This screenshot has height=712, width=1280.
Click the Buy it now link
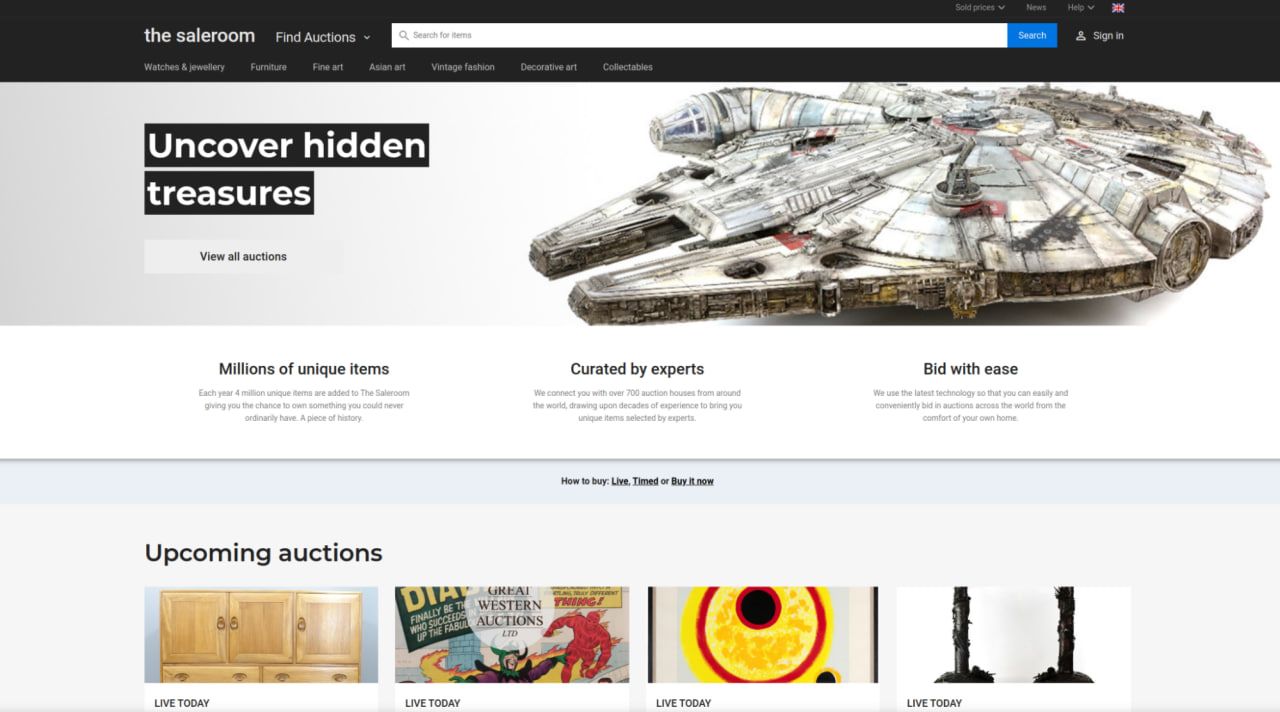tap(692, 481)
